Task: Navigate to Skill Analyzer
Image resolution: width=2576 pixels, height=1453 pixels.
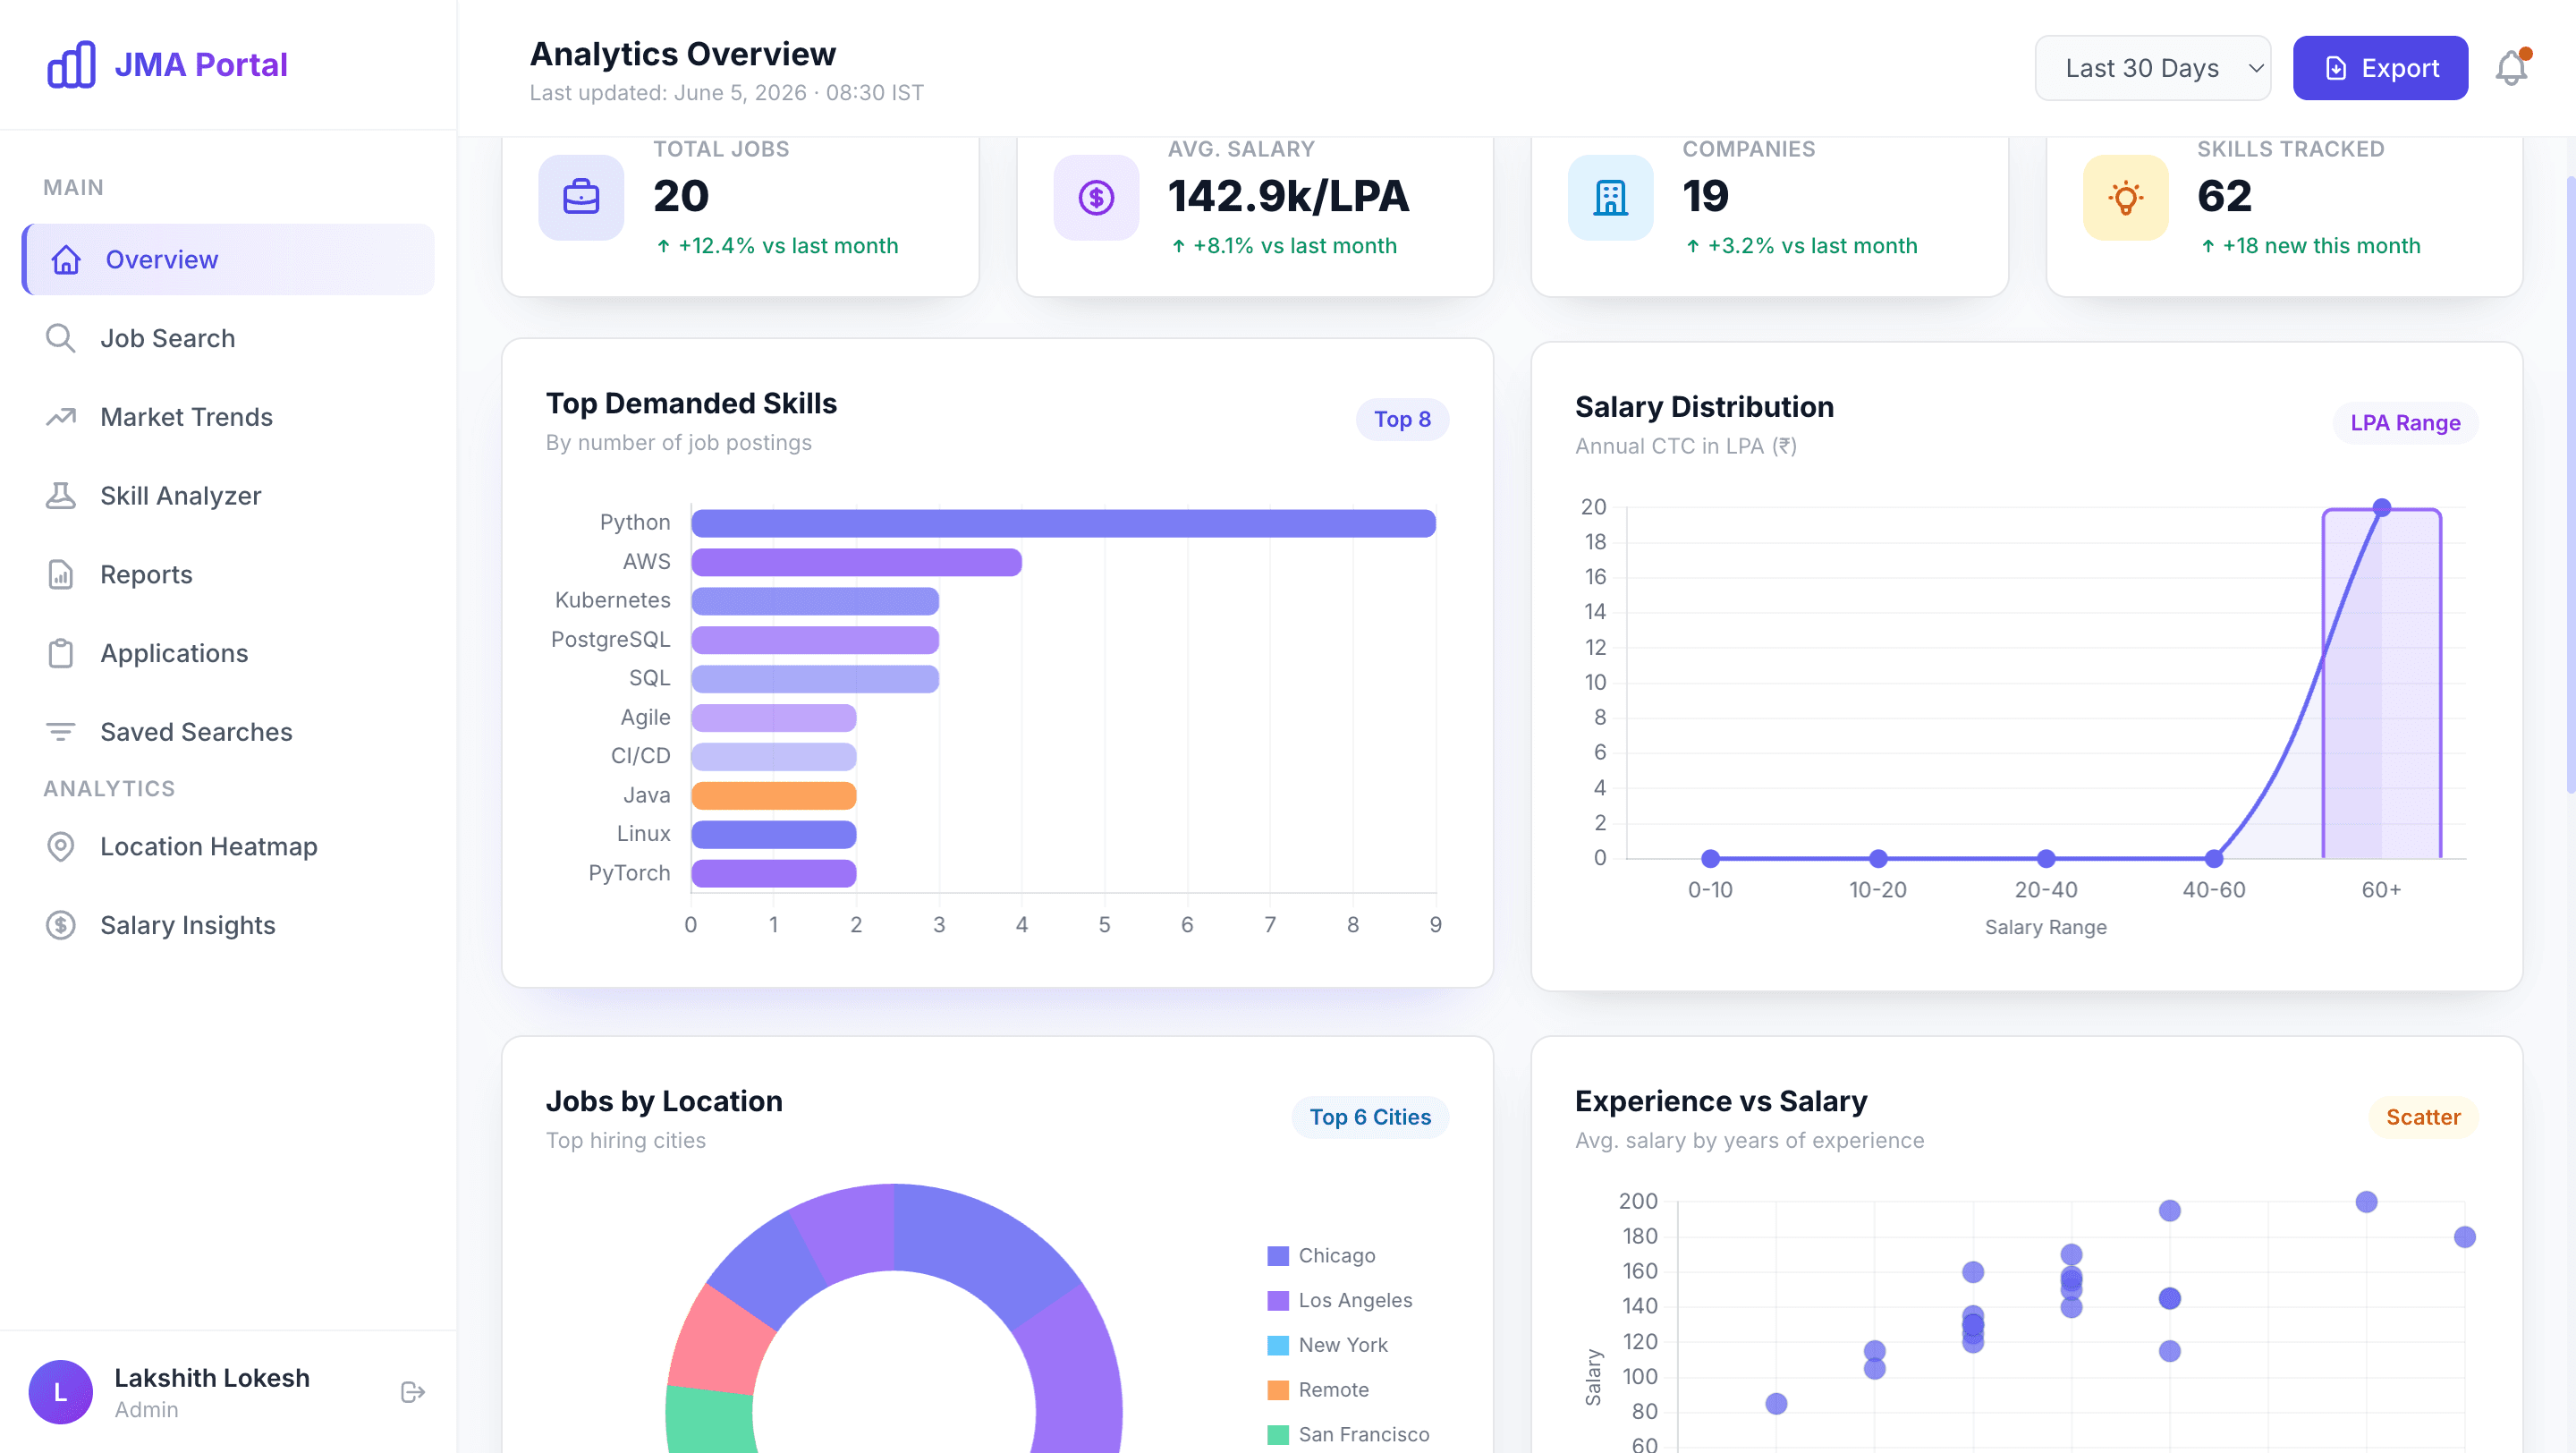Action: click(x=229, y=496)
